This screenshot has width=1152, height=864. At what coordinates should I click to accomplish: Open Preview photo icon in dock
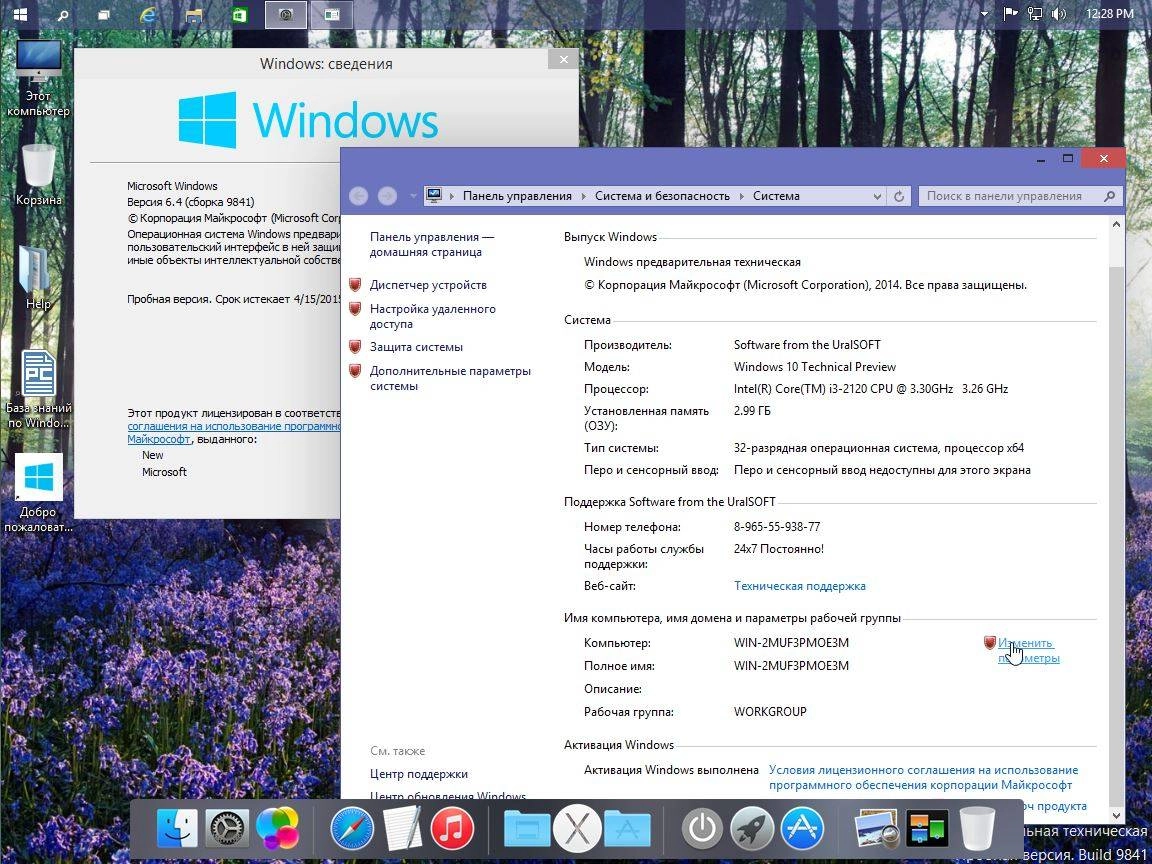(878, 829)
